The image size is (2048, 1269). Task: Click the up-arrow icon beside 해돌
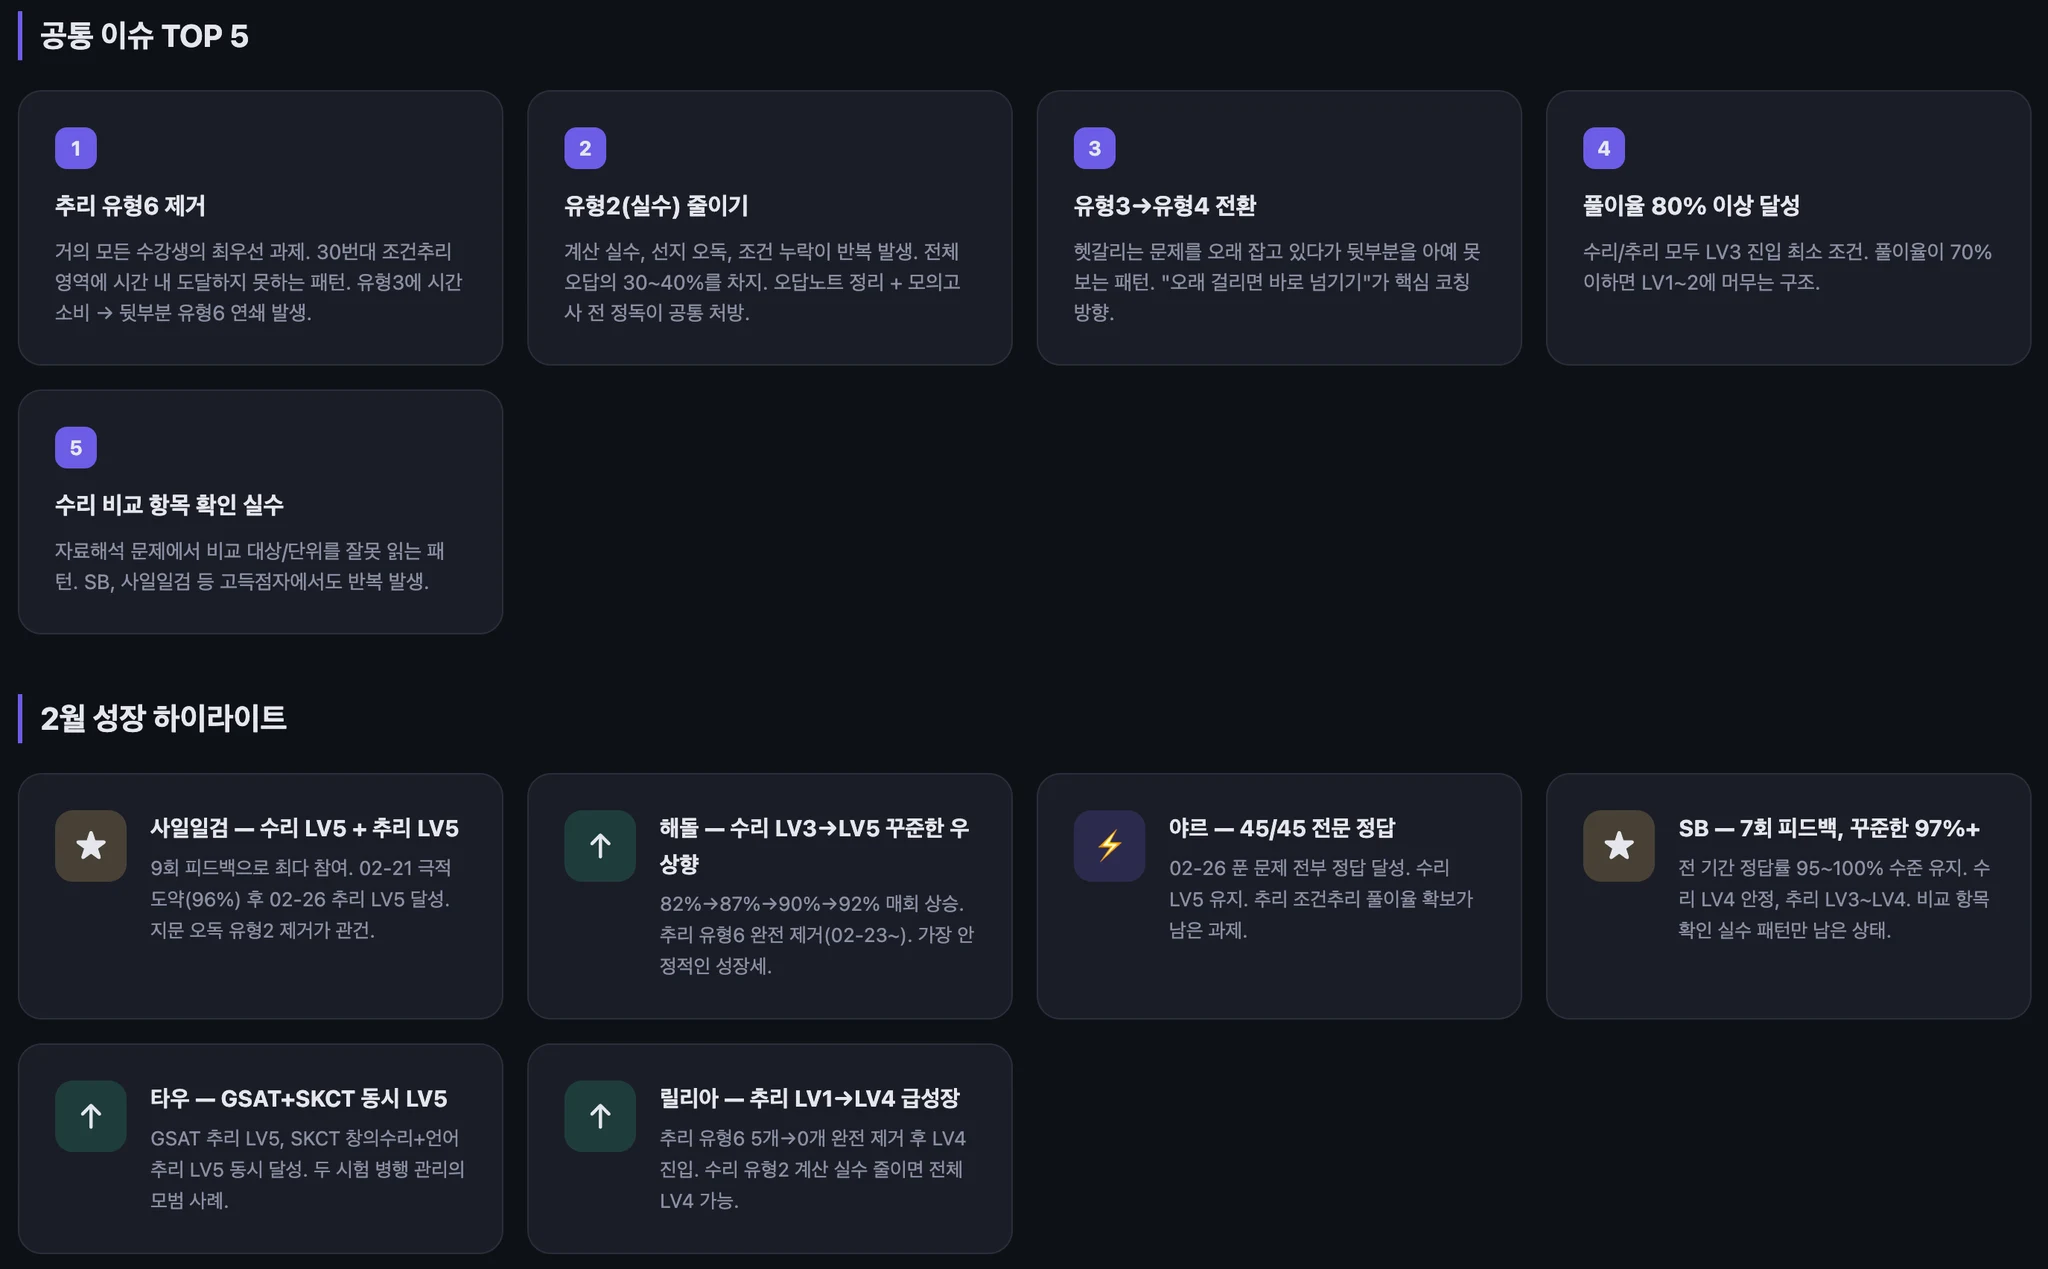click(x=600, y=846)
